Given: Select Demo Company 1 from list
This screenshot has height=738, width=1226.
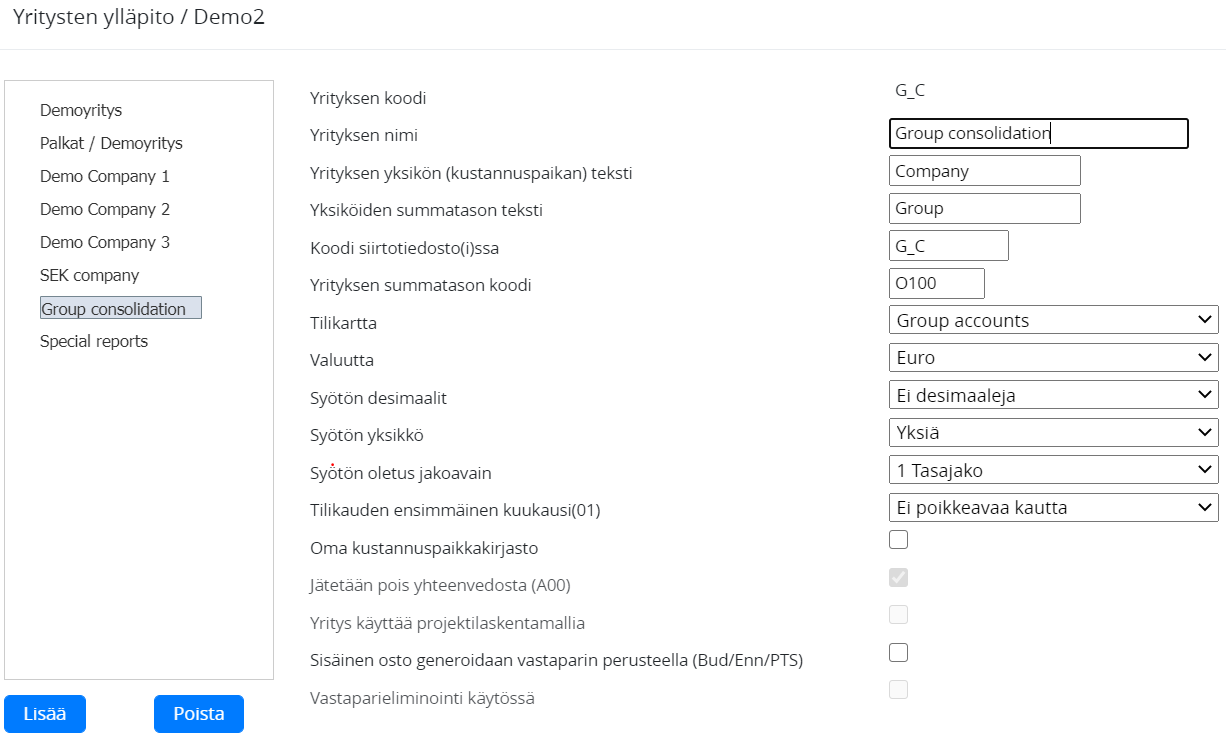Looking at the screenshot, I should 105,176.
